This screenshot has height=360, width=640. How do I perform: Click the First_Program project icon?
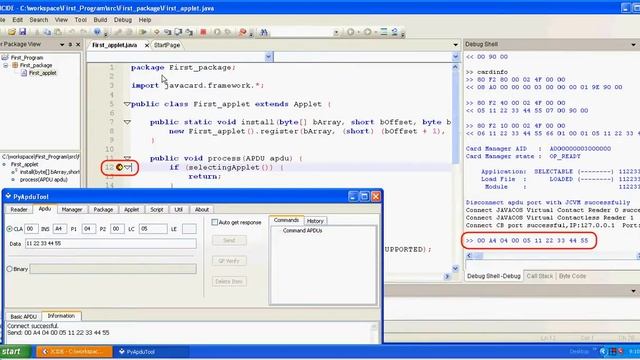(x=5, y=58)
